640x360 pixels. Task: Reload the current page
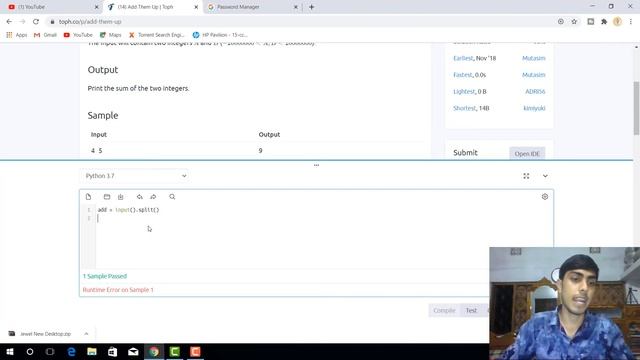point(36,22)
